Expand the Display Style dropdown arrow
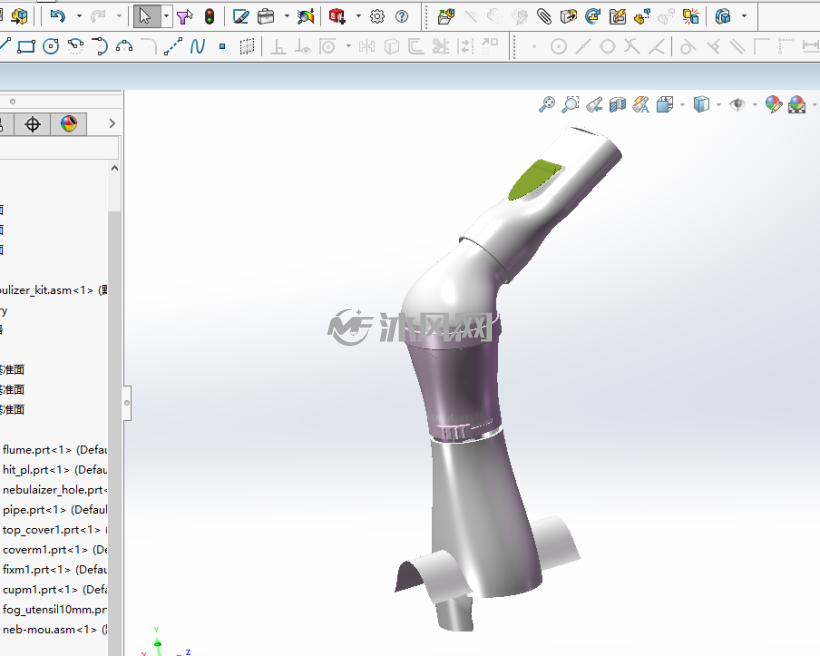The image size is (820, 656). click(x=719, y=105)
